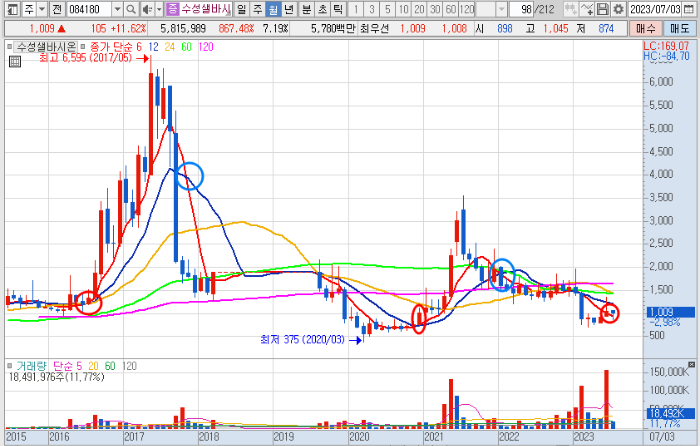Click the speaker sound alert icon

147,9
